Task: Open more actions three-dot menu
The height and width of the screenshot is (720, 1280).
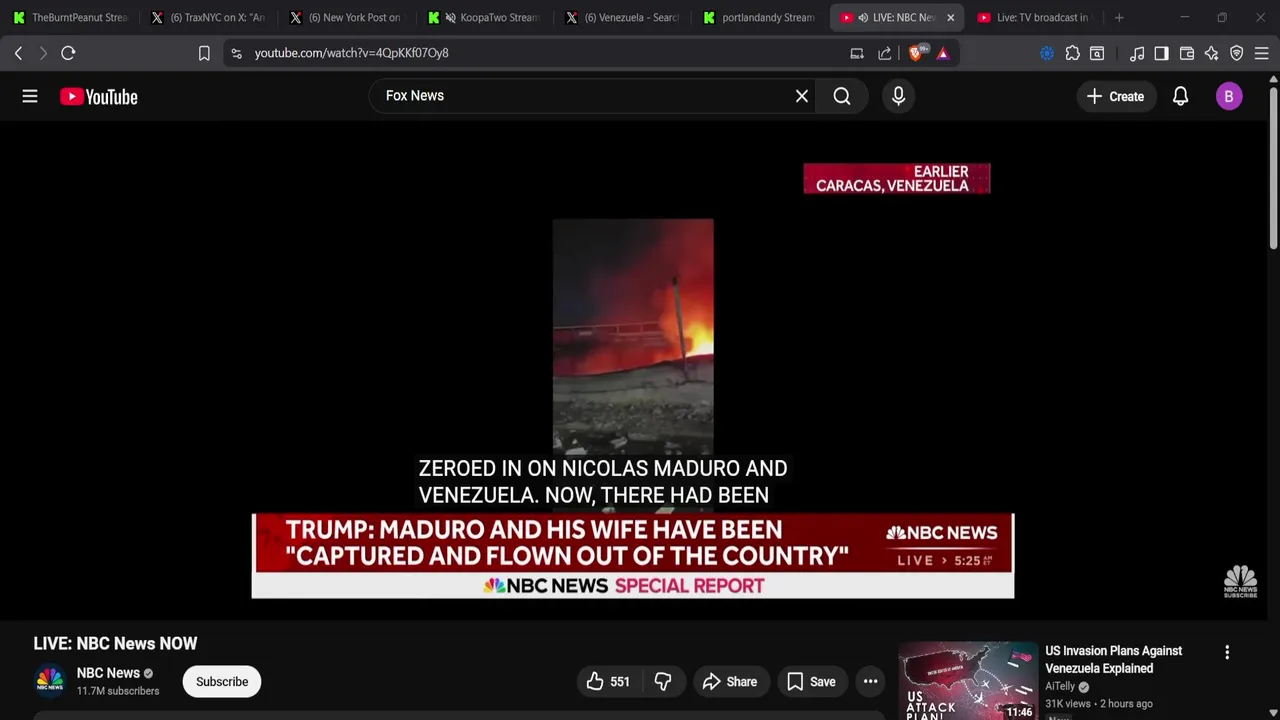Action: pyautogui.click(x=871, y=681)
